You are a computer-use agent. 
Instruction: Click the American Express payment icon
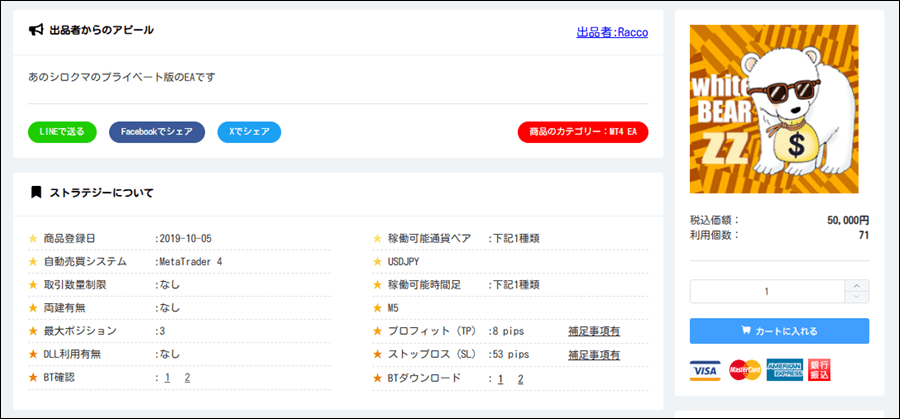785,371
